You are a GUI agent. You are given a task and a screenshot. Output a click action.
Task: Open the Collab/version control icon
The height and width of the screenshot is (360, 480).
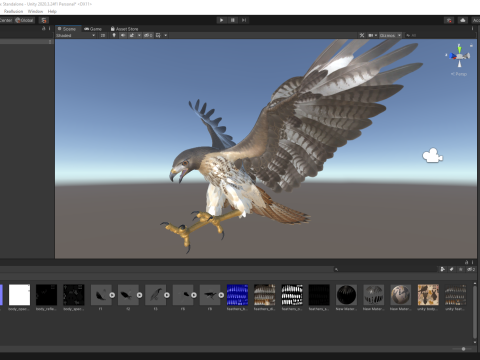click(449, 20)
